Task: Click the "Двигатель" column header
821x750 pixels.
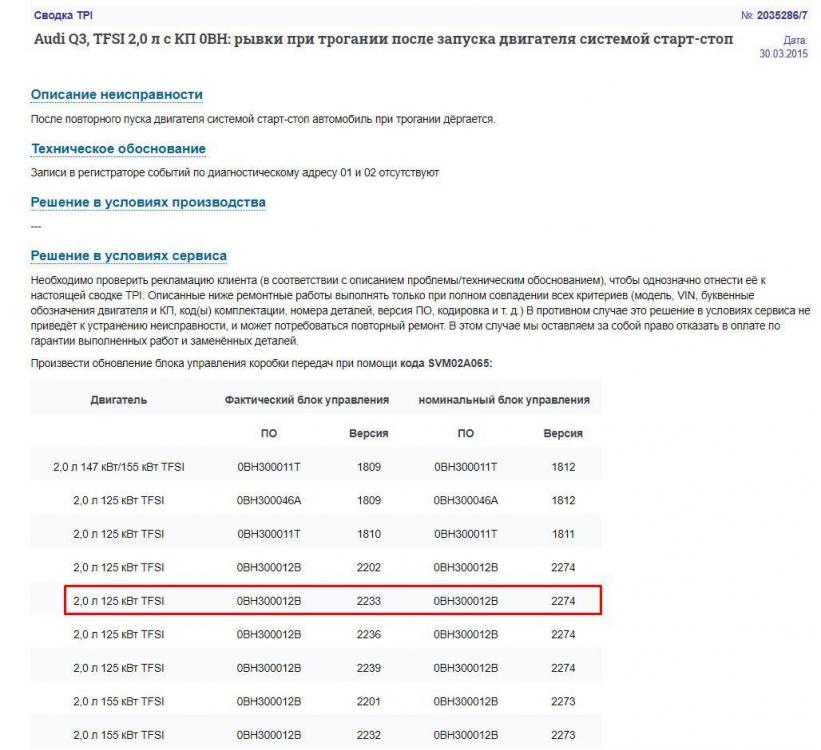Action: click(x=118, y=400)
